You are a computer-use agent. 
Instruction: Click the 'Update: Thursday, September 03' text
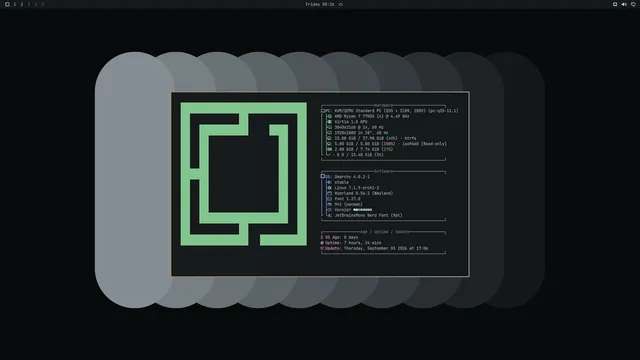tap(362, 248)
